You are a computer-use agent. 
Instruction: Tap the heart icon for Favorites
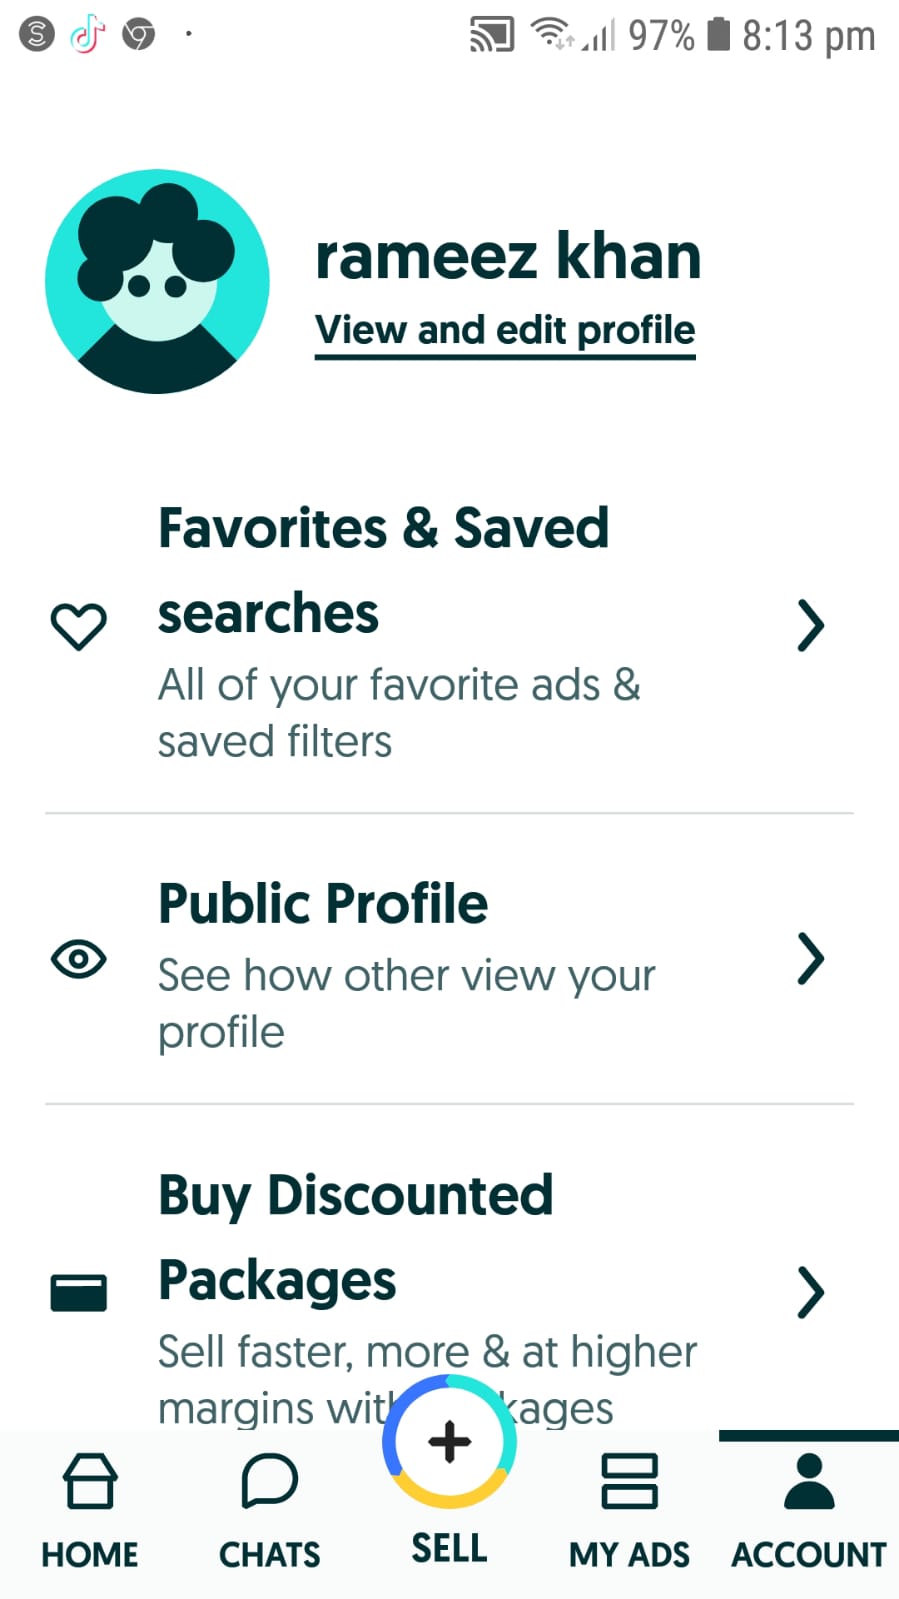[x=78, y=627]
